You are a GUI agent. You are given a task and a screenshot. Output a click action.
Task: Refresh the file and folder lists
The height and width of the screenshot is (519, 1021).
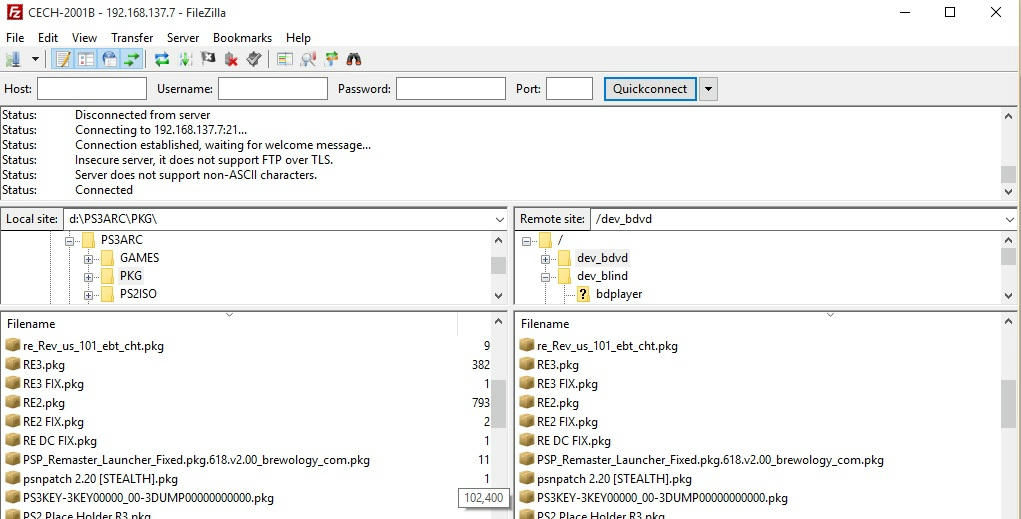[x=162, y=59]
